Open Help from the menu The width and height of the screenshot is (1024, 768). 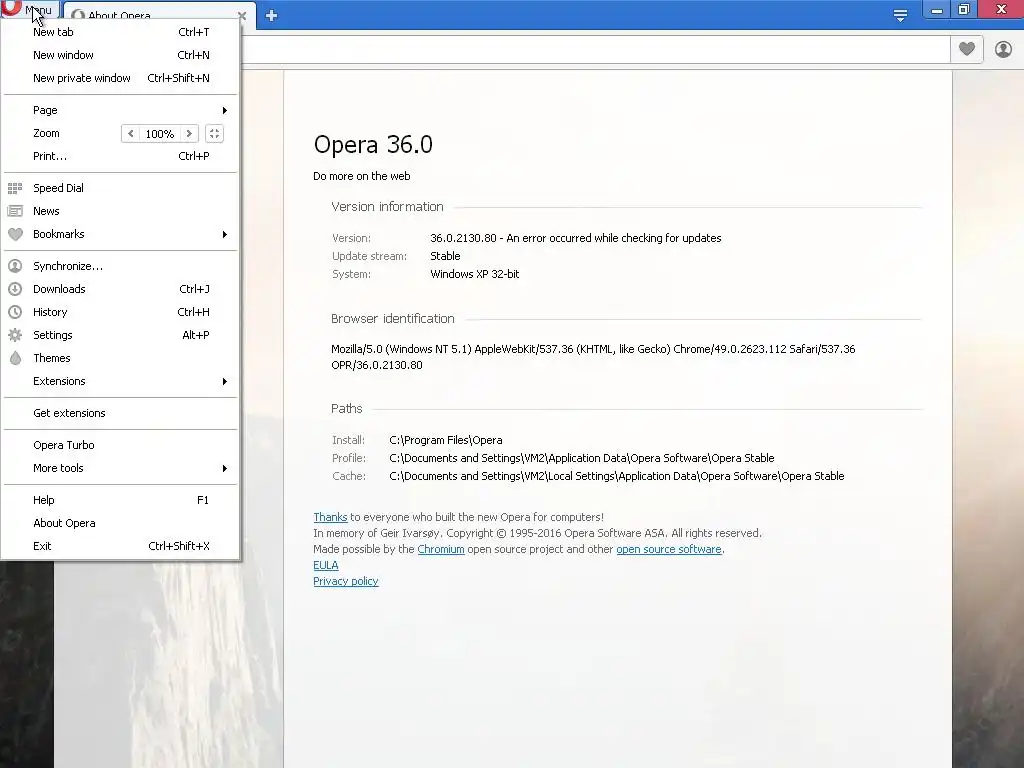coord(121,500)
